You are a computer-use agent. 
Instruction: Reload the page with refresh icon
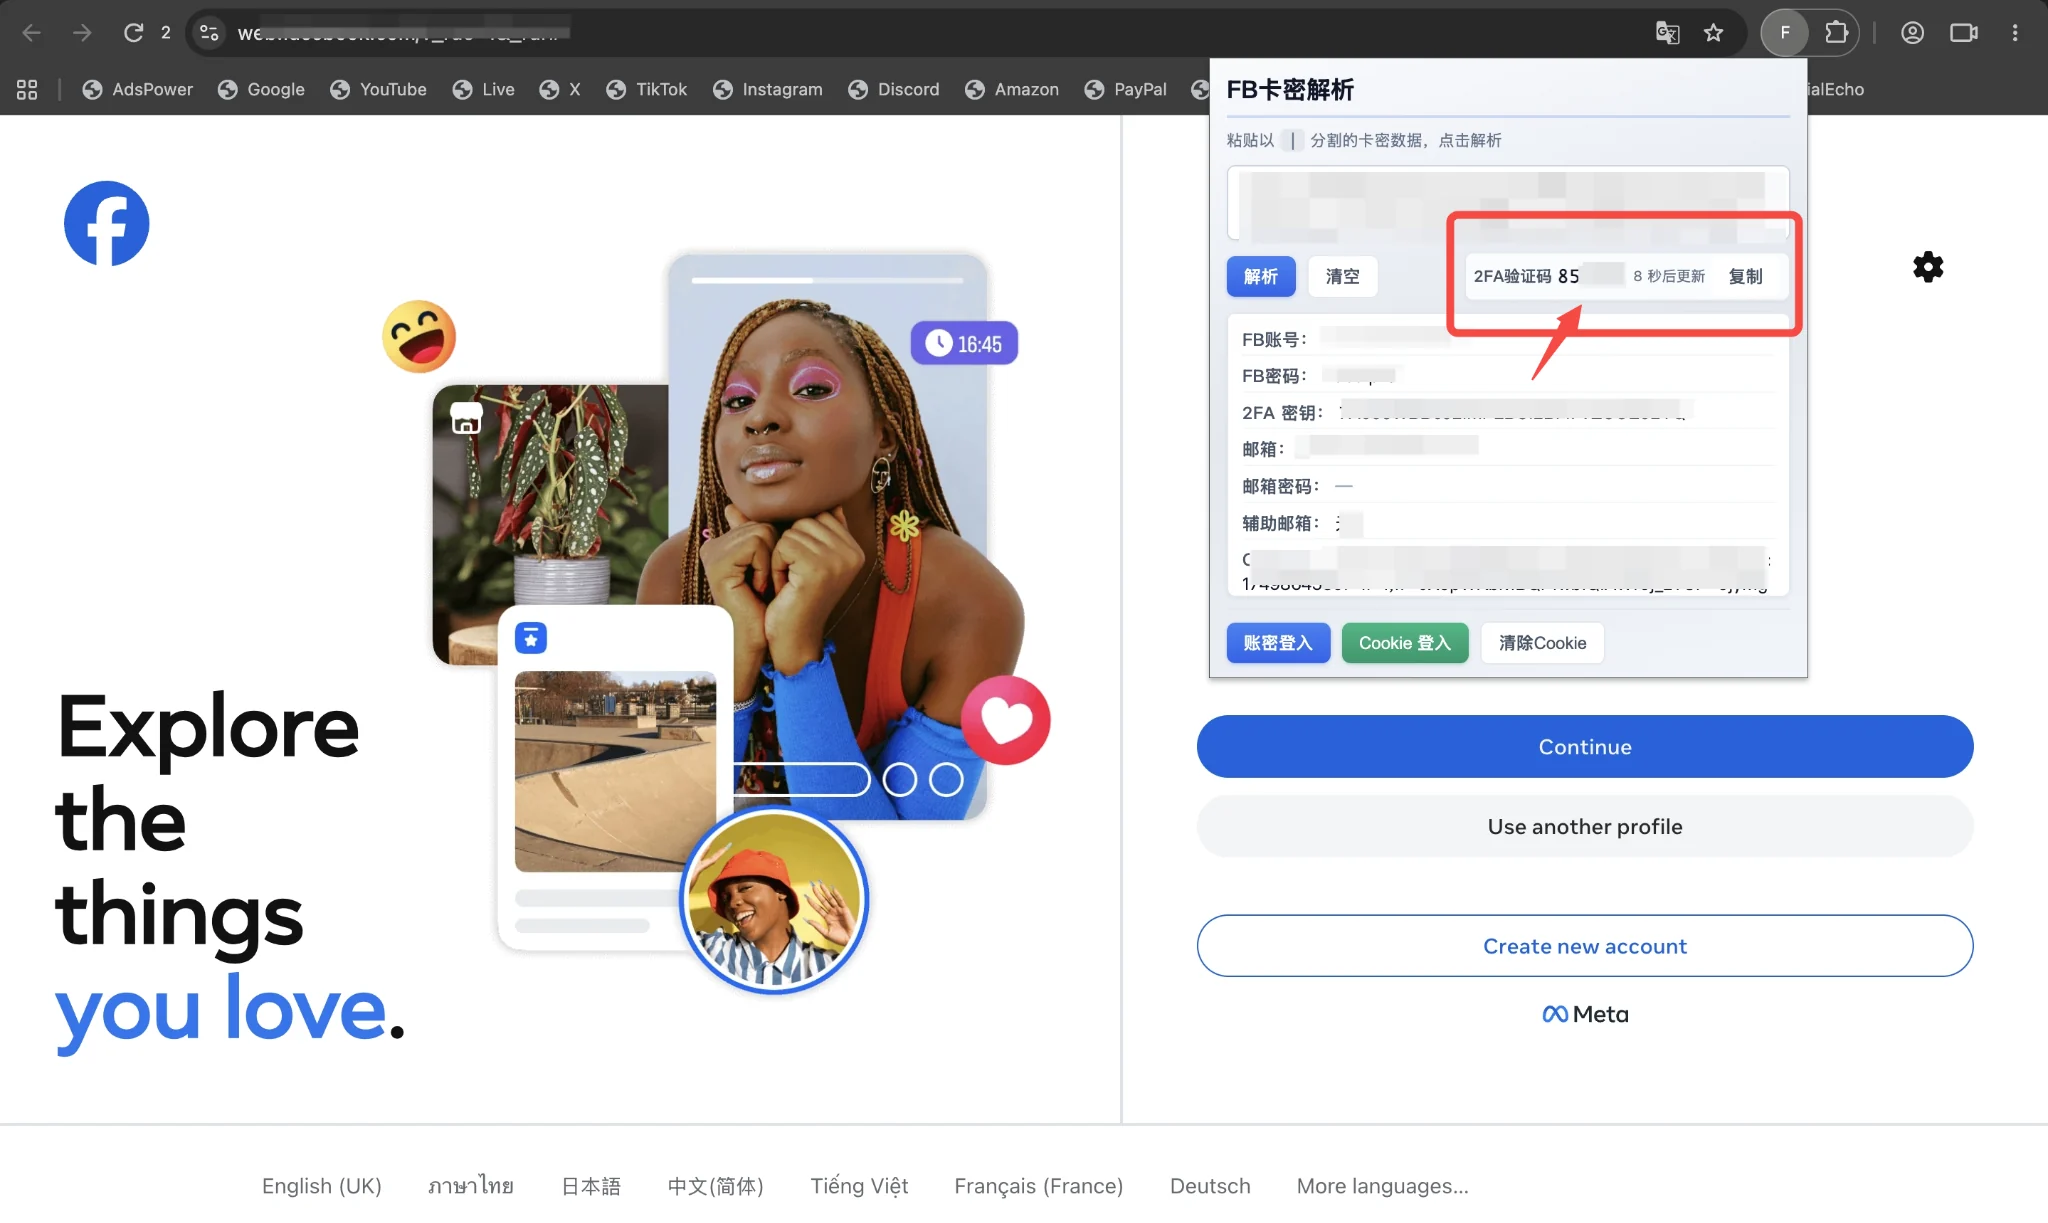133,33
